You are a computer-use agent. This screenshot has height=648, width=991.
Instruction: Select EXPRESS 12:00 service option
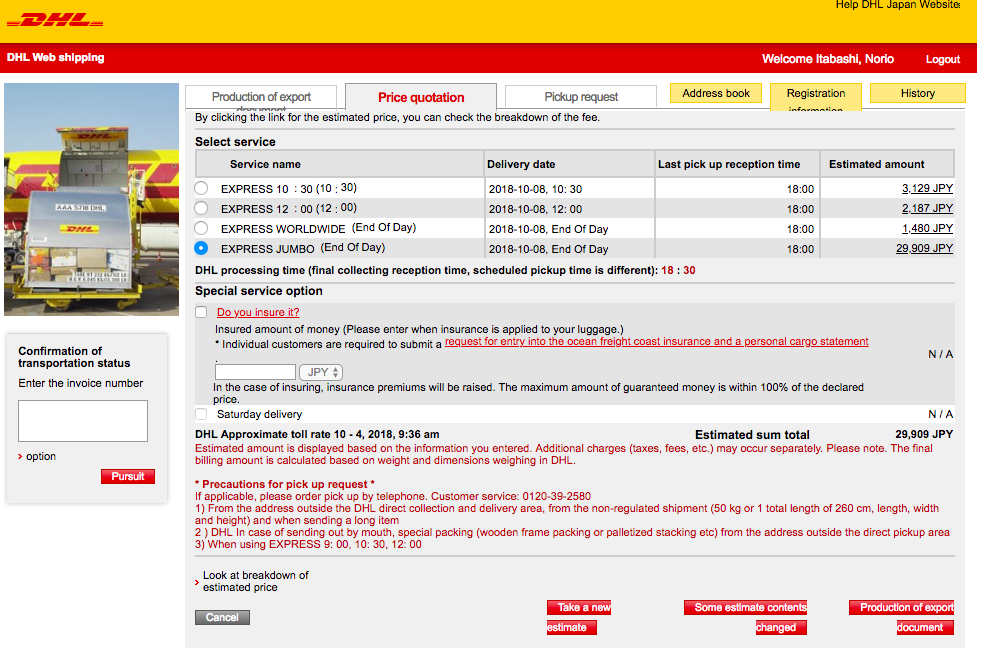point(202,208)
